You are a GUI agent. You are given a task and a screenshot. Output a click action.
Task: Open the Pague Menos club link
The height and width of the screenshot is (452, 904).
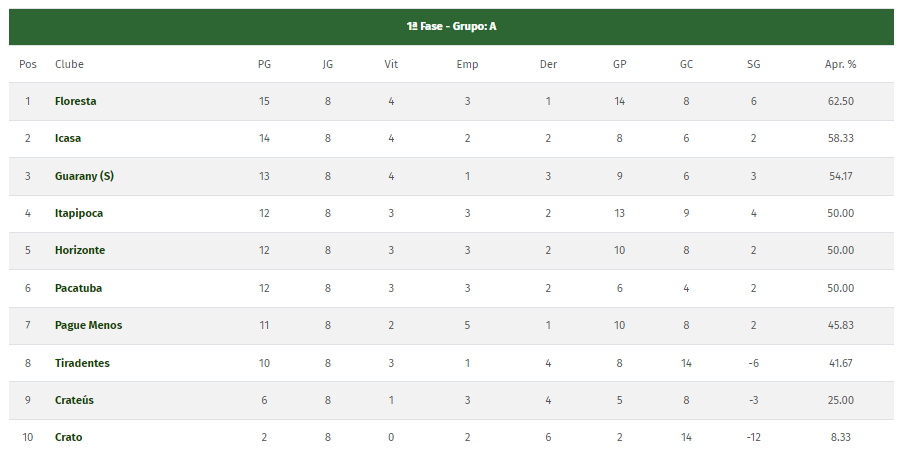[88, 325]
